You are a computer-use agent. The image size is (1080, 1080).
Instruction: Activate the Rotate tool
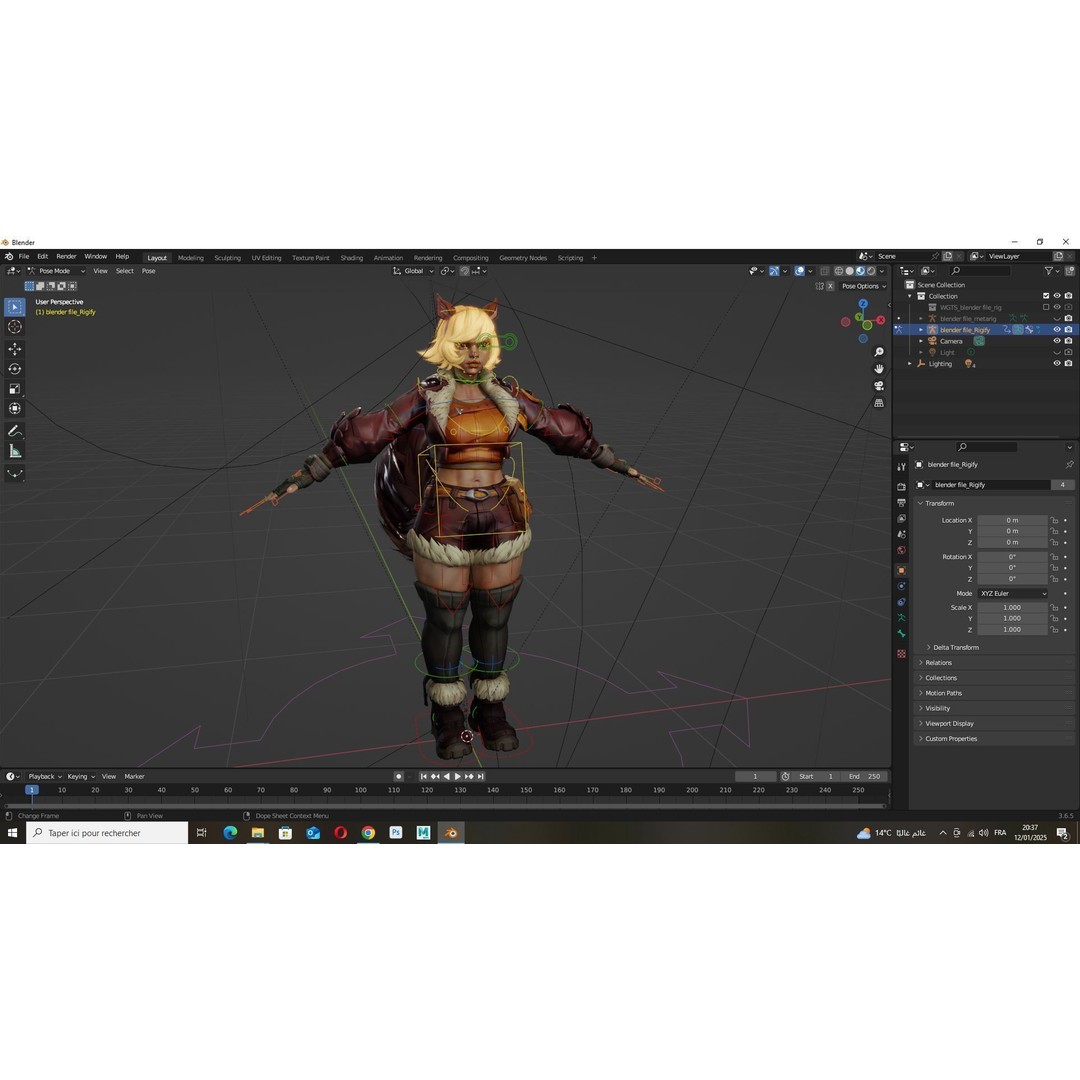coord(14,369)
